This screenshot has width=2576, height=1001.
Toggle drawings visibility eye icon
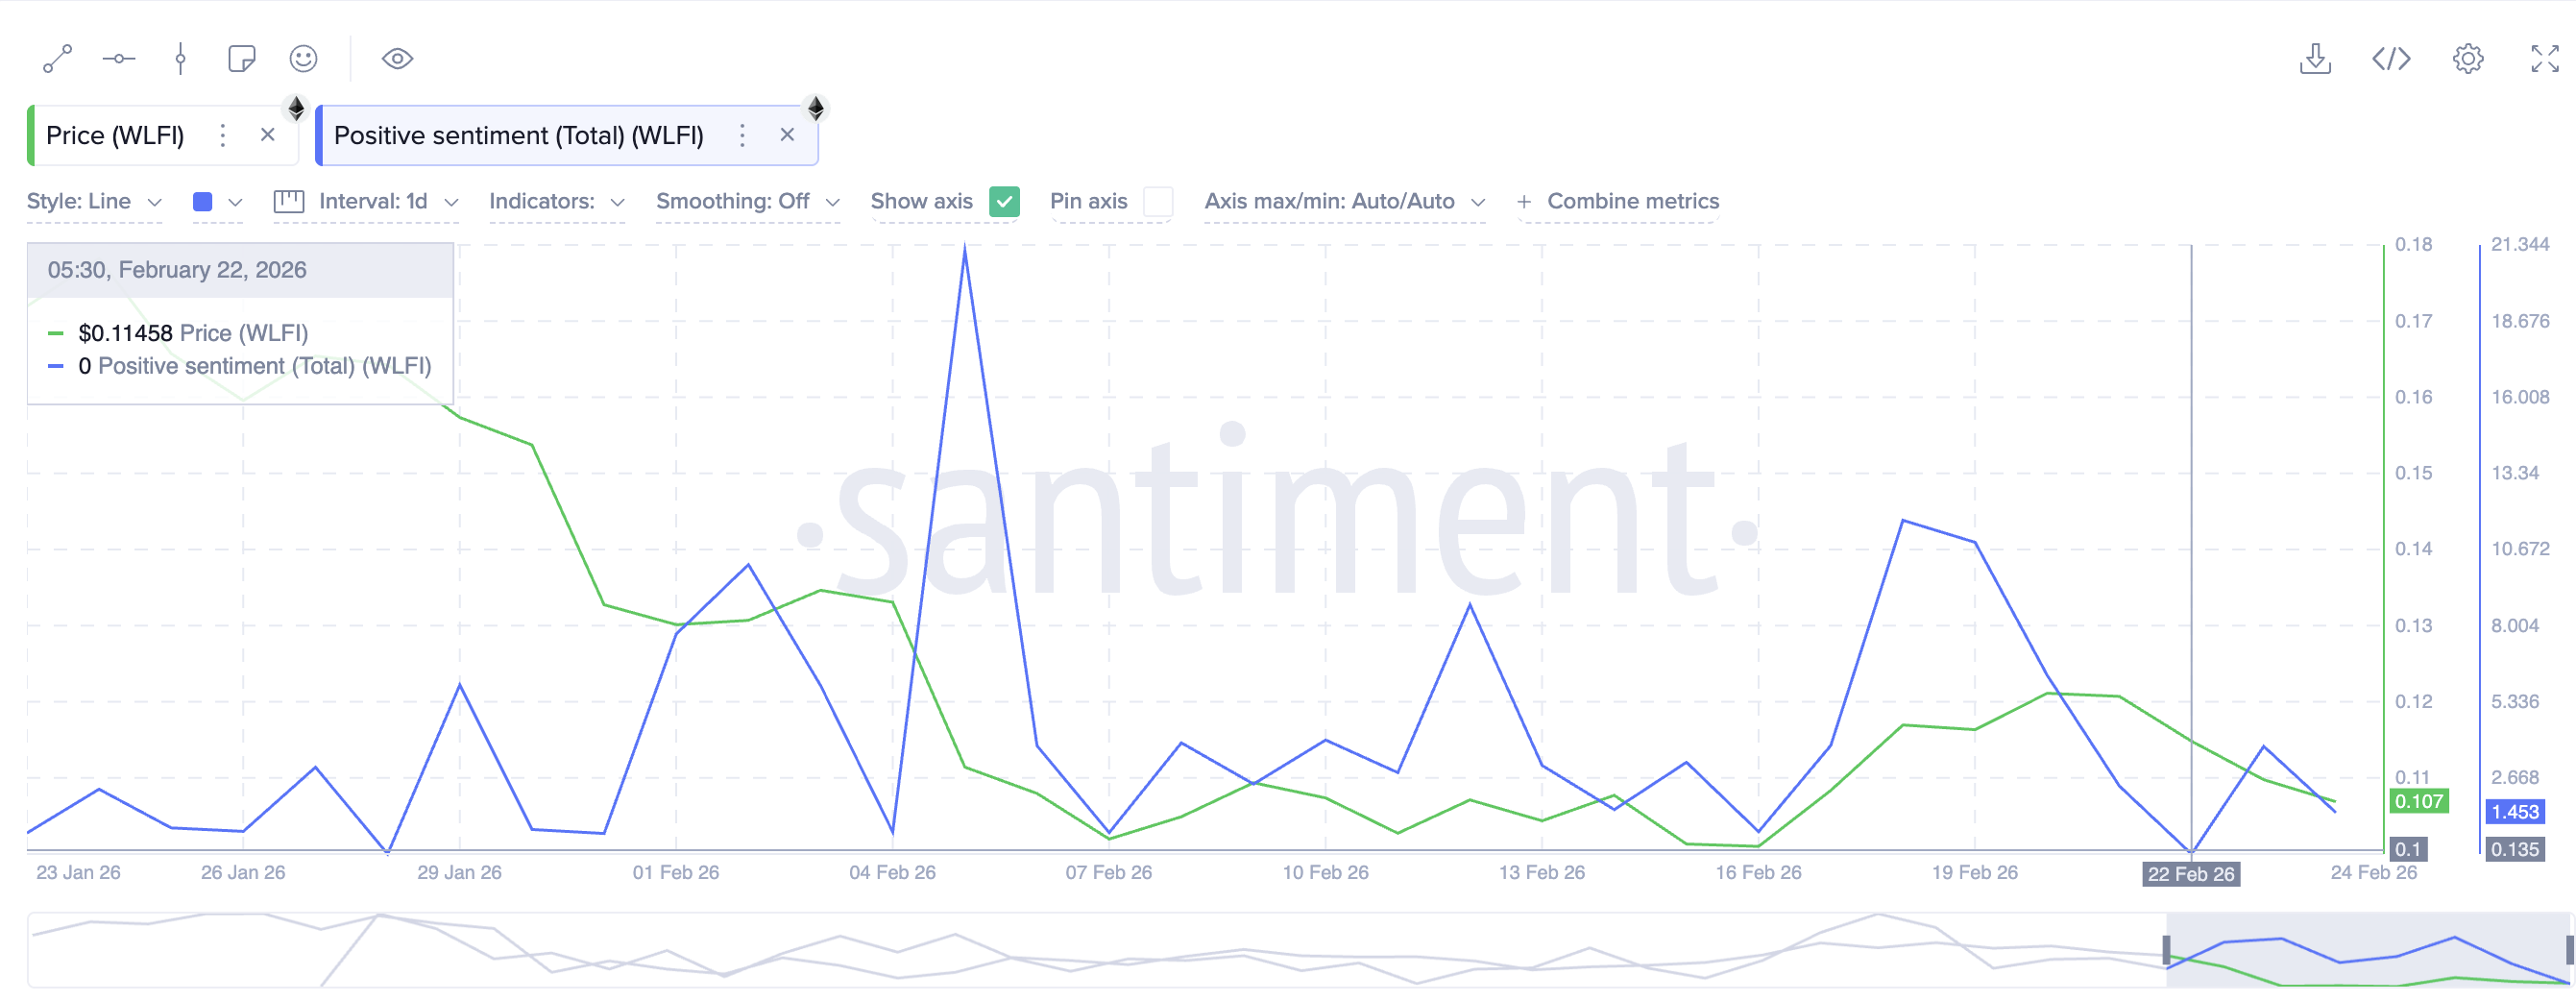click(x=397, y=59)
